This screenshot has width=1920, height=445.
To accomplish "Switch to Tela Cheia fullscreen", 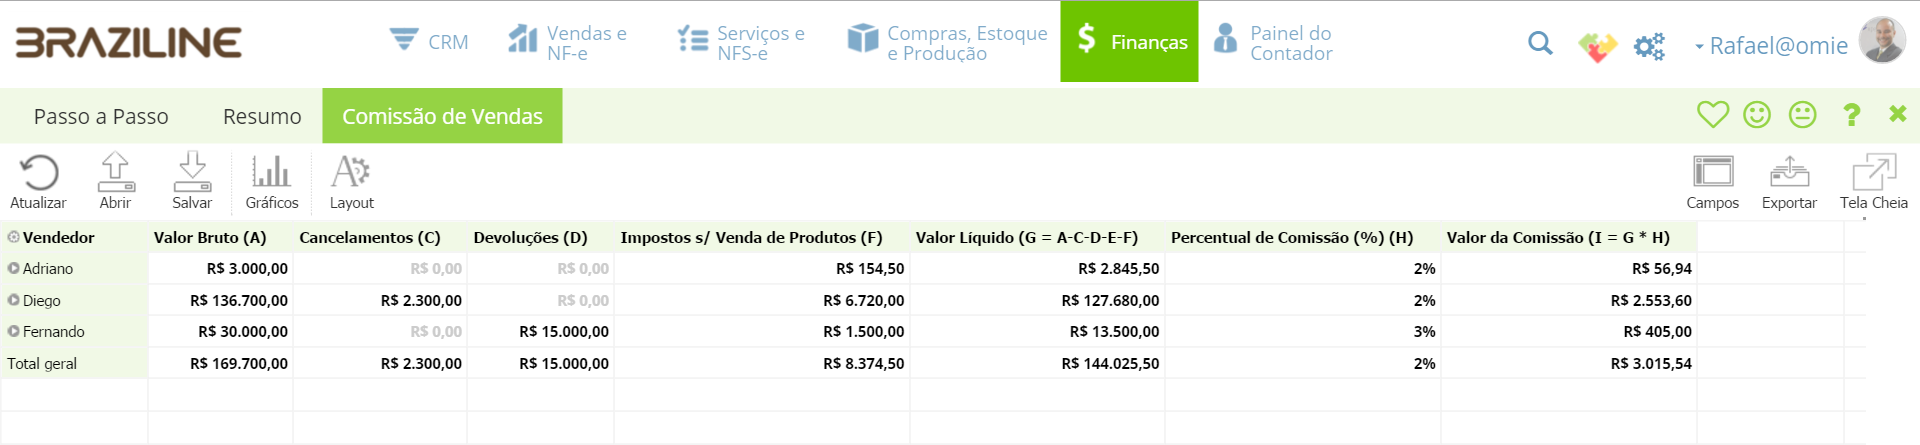I will (1874, 172).
